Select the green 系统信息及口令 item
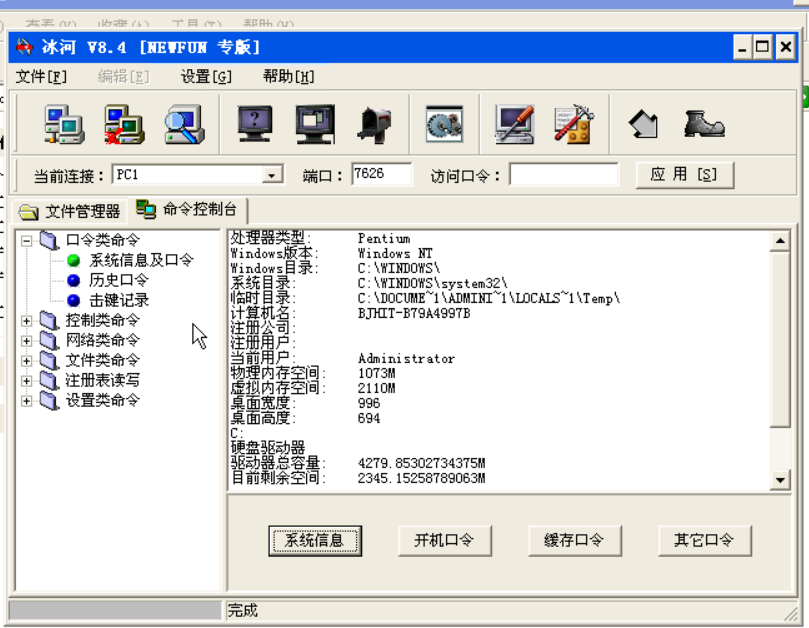Image resolution: width=809 pixels, height=628 pixels. [x=141, y=260]
